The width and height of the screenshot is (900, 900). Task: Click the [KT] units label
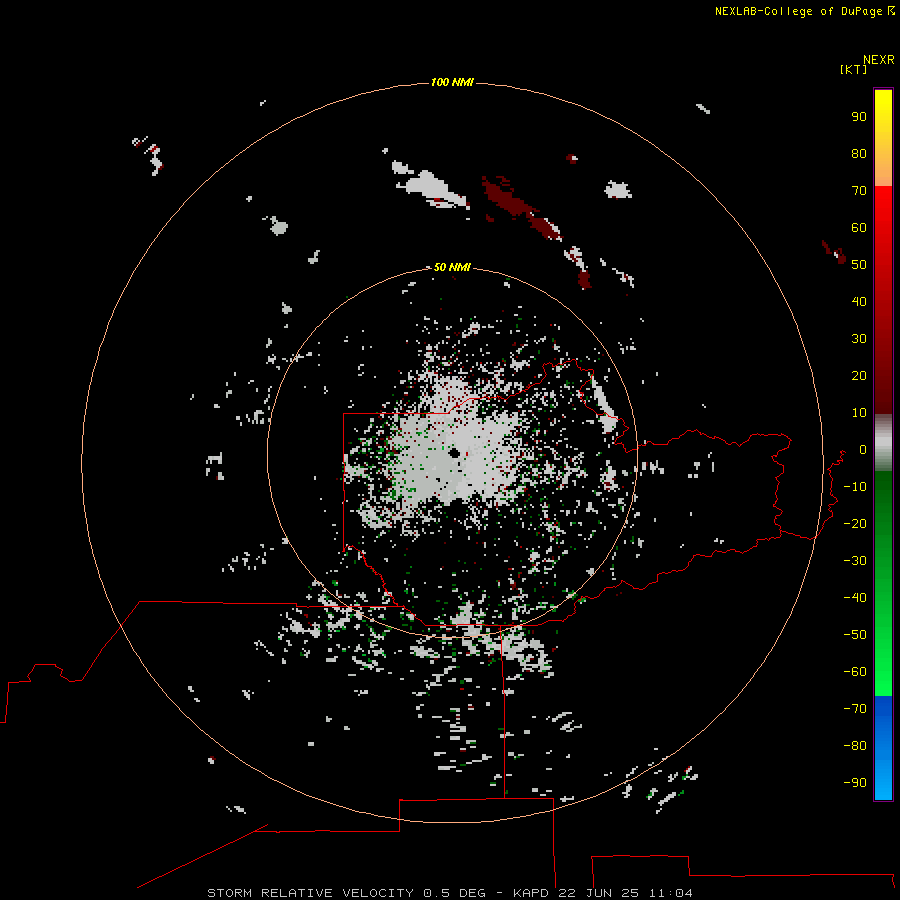[854, 69]
